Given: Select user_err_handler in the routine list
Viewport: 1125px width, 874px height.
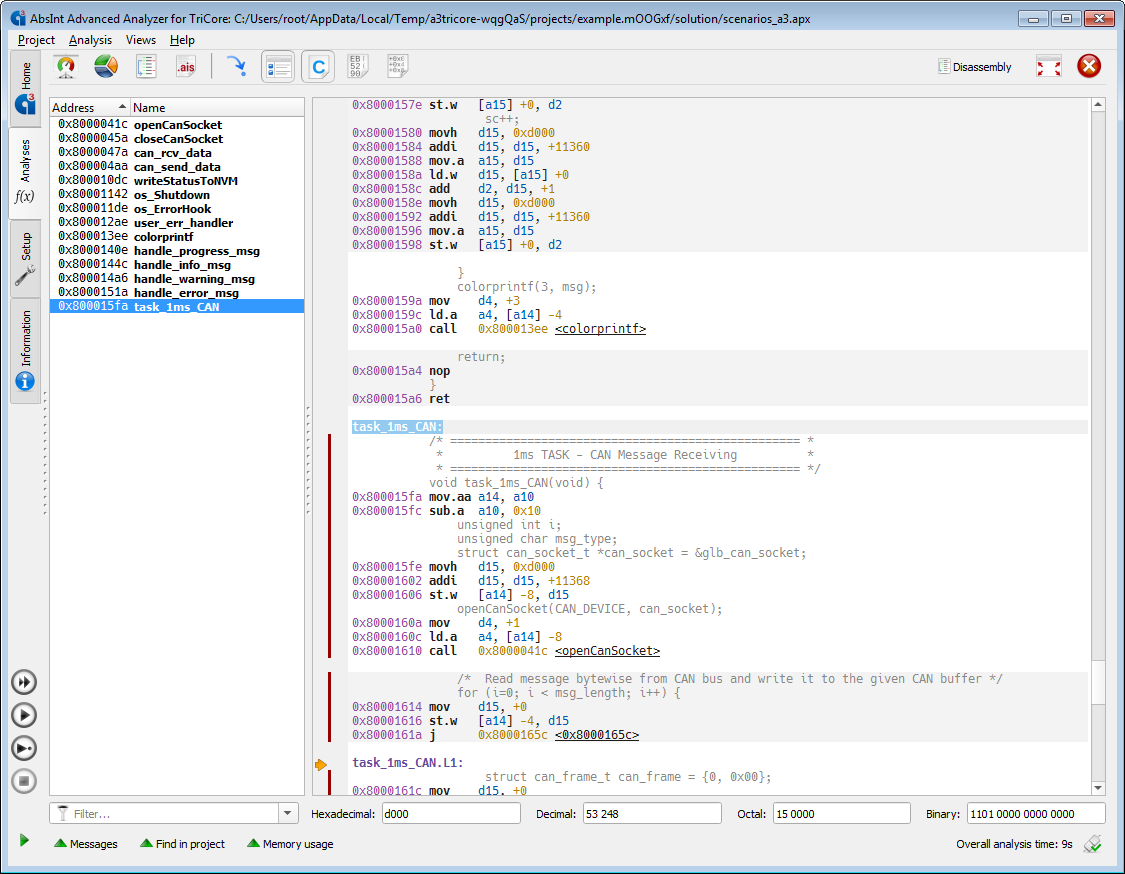Looking at the screenshot, I should point(177,222).
